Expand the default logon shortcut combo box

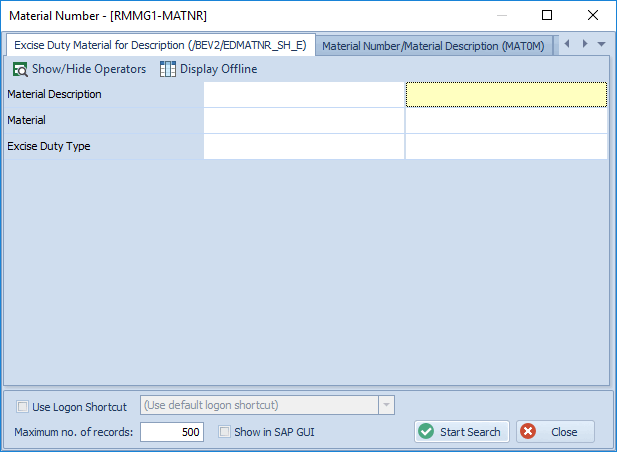[x=386, y=405]
